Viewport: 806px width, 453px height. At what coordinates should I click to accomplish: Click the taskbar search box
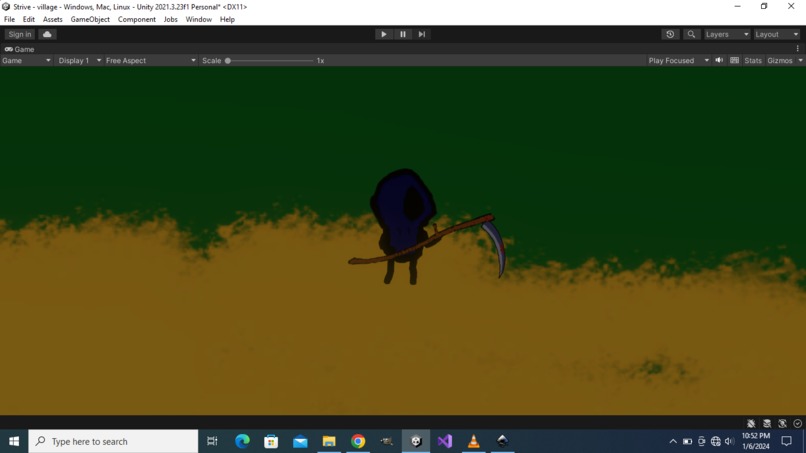(113, 441)
